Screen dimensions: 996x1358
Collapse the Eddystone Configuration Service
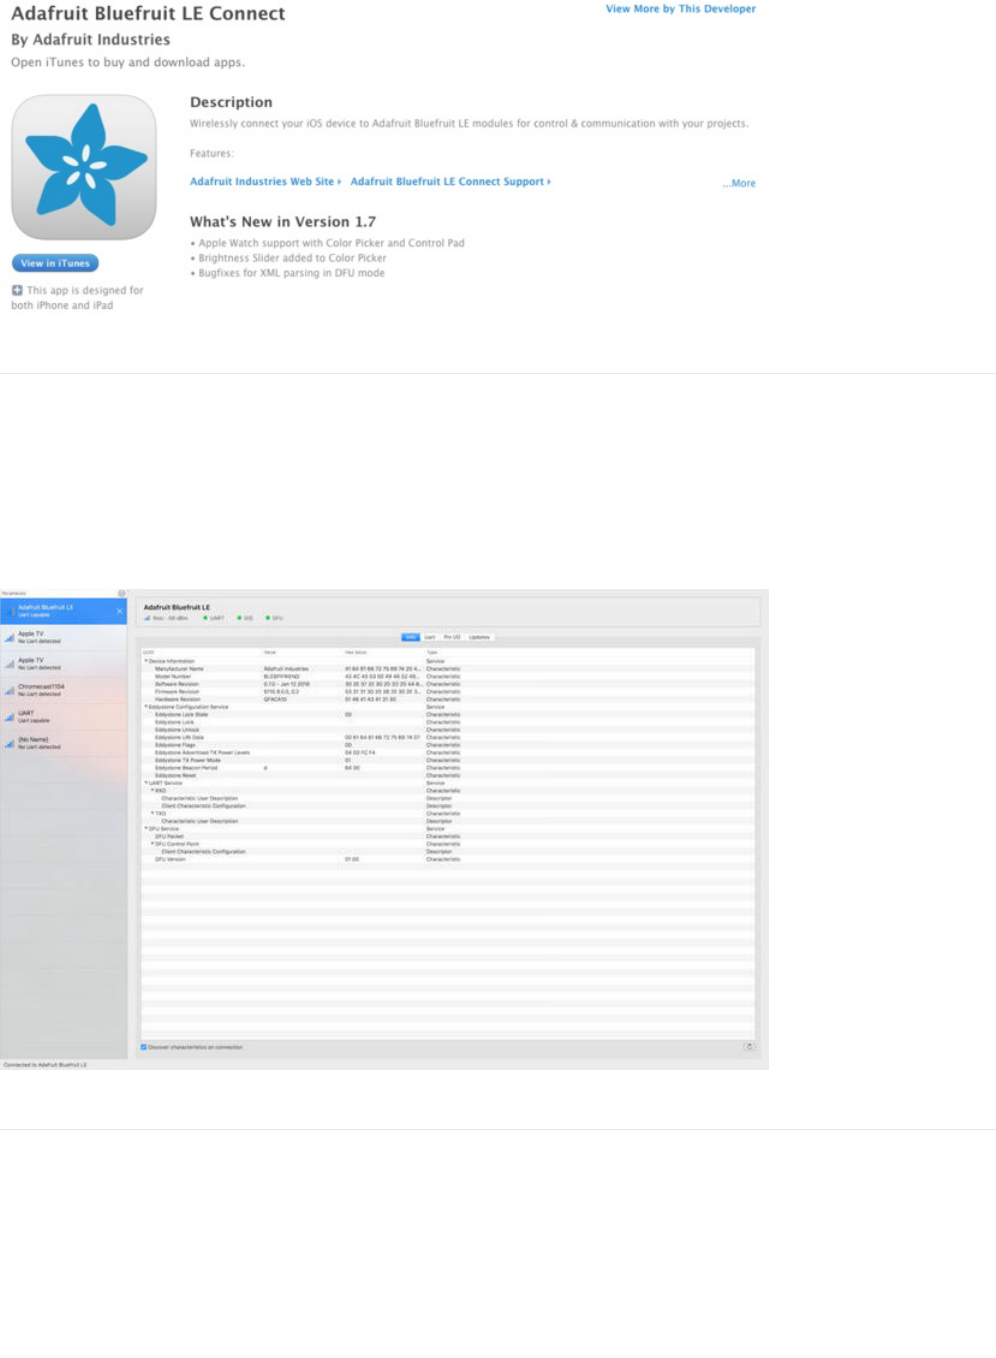click(146, 707)
